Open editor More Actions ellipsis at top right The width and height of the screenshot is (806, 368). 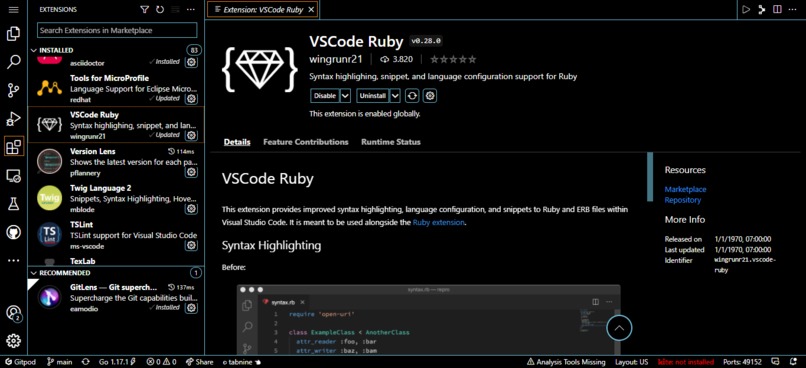(793, 9)
